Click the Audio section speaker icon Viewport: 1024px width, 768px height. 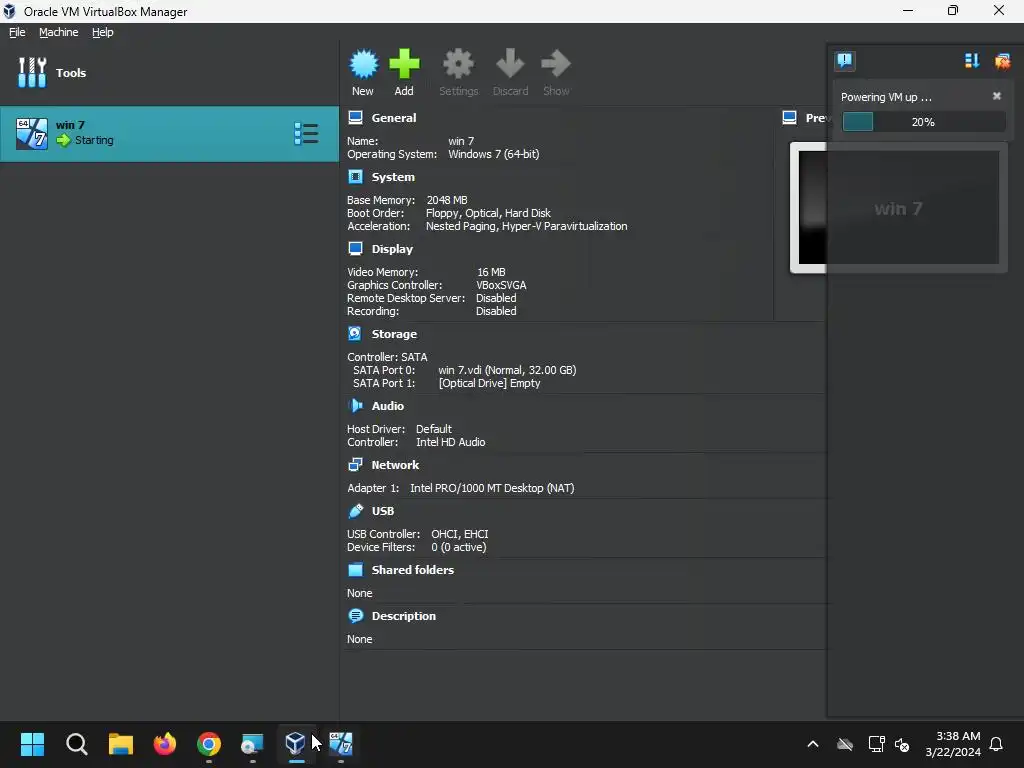coord(355,406)
